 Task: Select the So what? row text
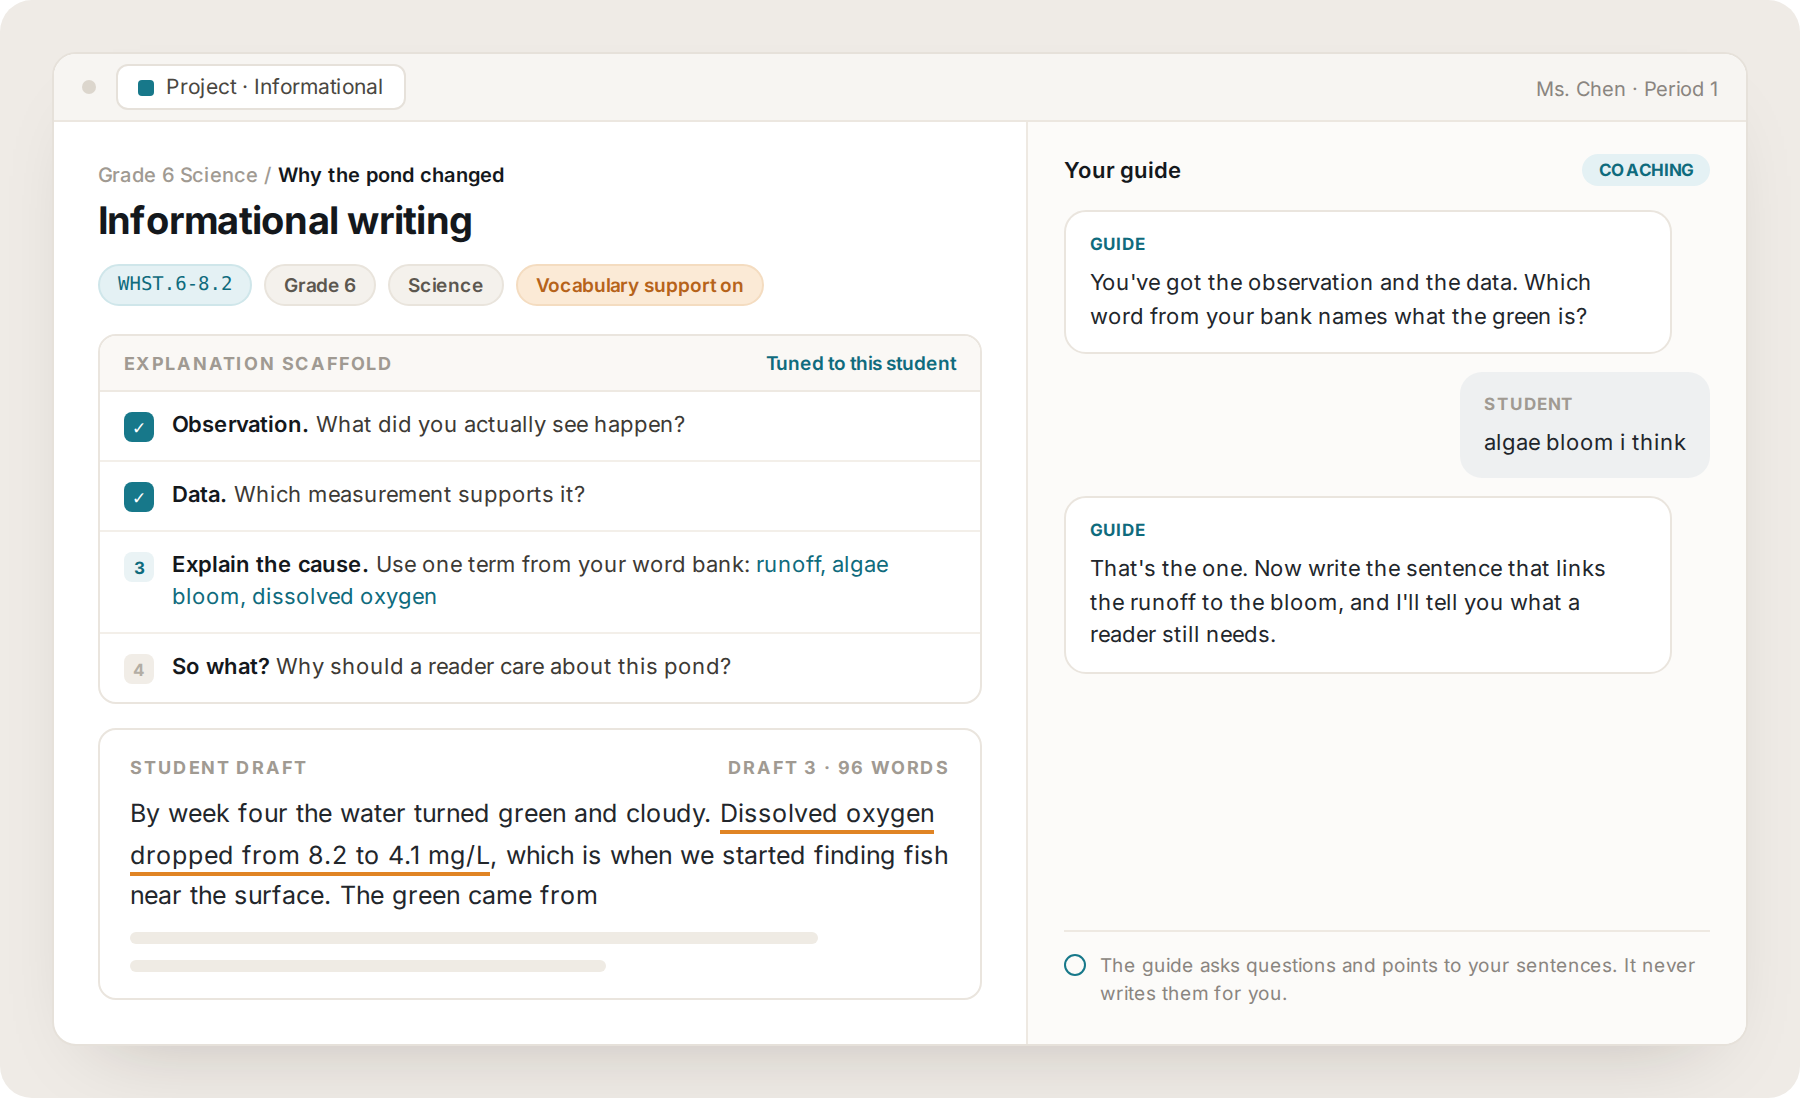coord(451,667)
